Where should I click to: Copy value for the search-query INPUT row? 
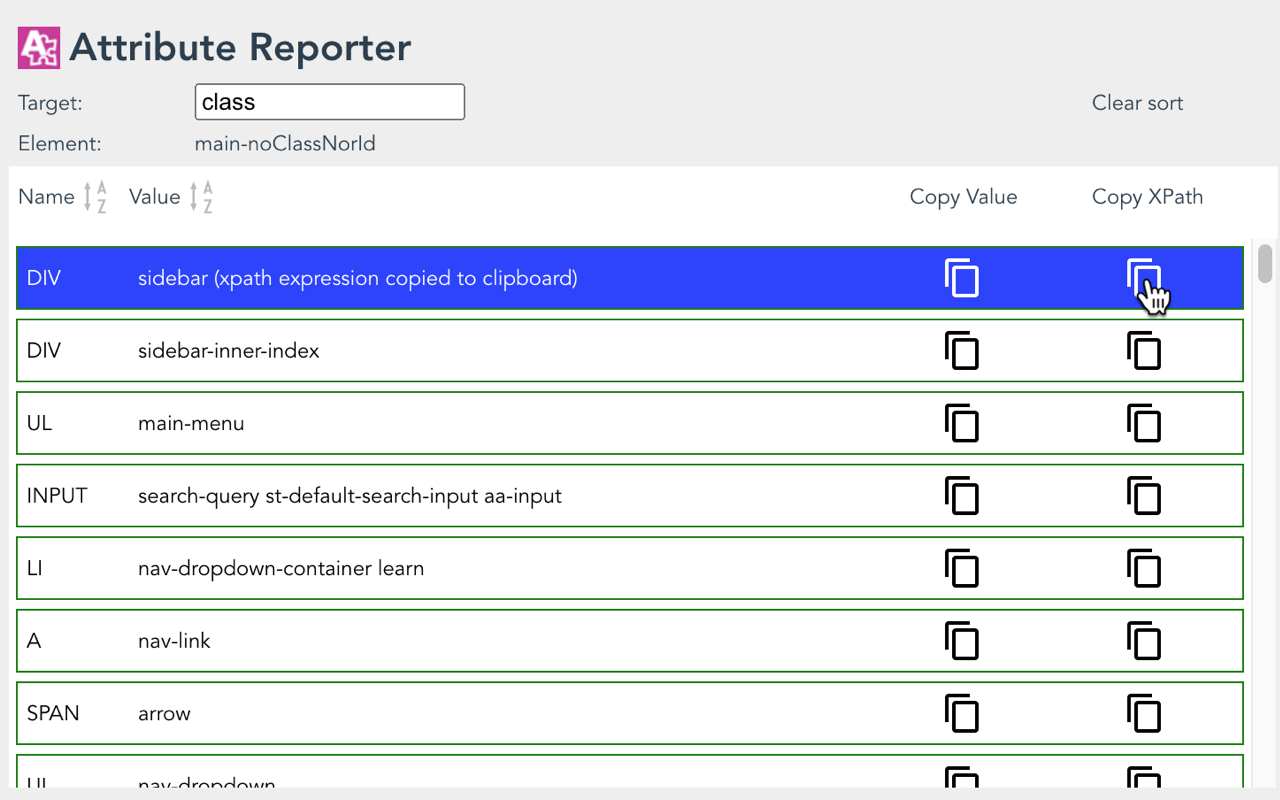tap(962, 496)
